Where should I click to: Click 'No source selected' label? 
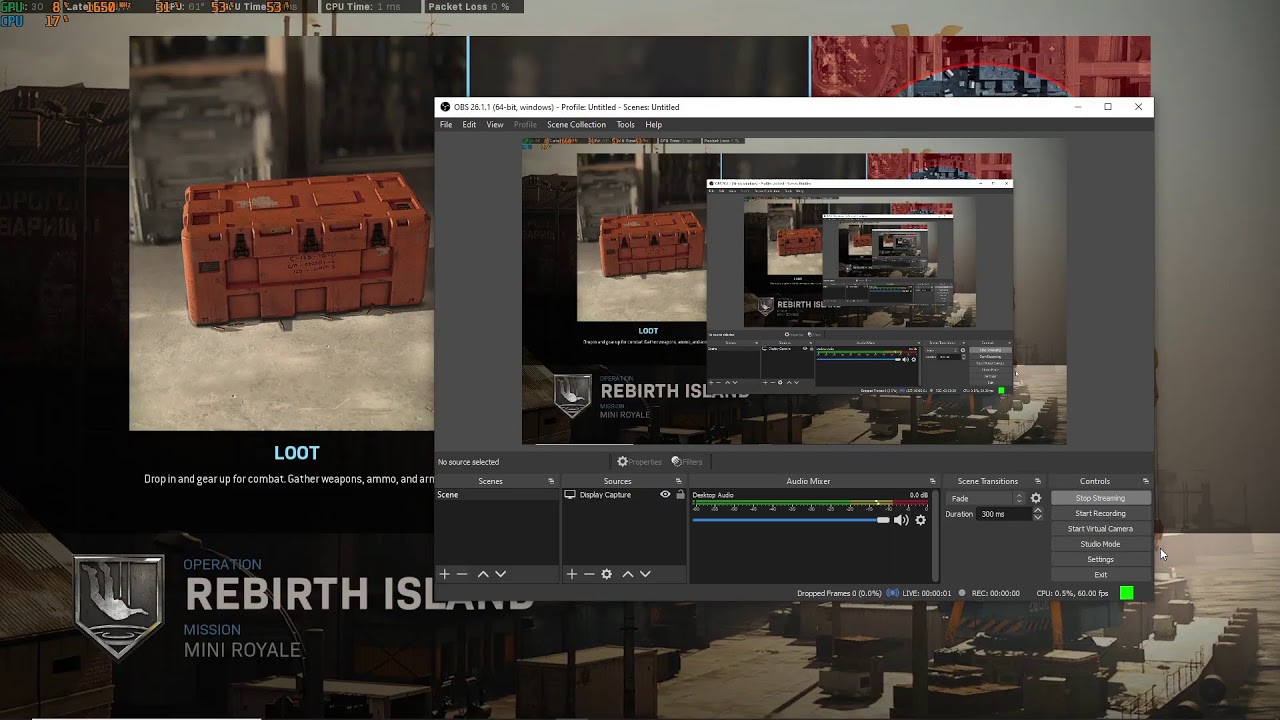pyautogui.click(x=468, y=462)
